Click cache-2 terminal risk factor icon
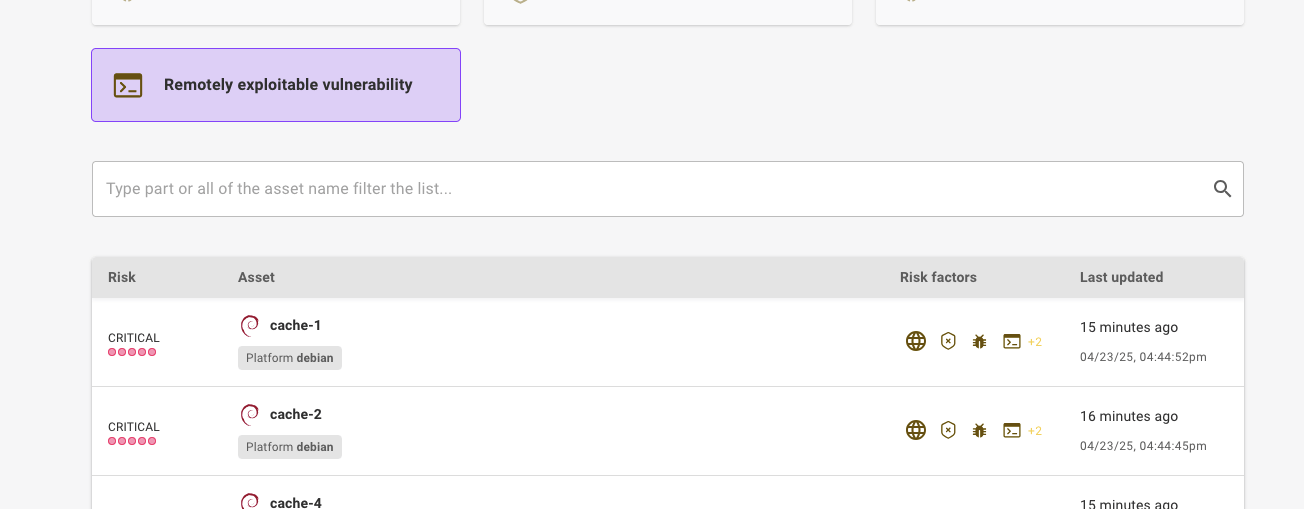The image size is (1304, 509). coord(1012,430)
